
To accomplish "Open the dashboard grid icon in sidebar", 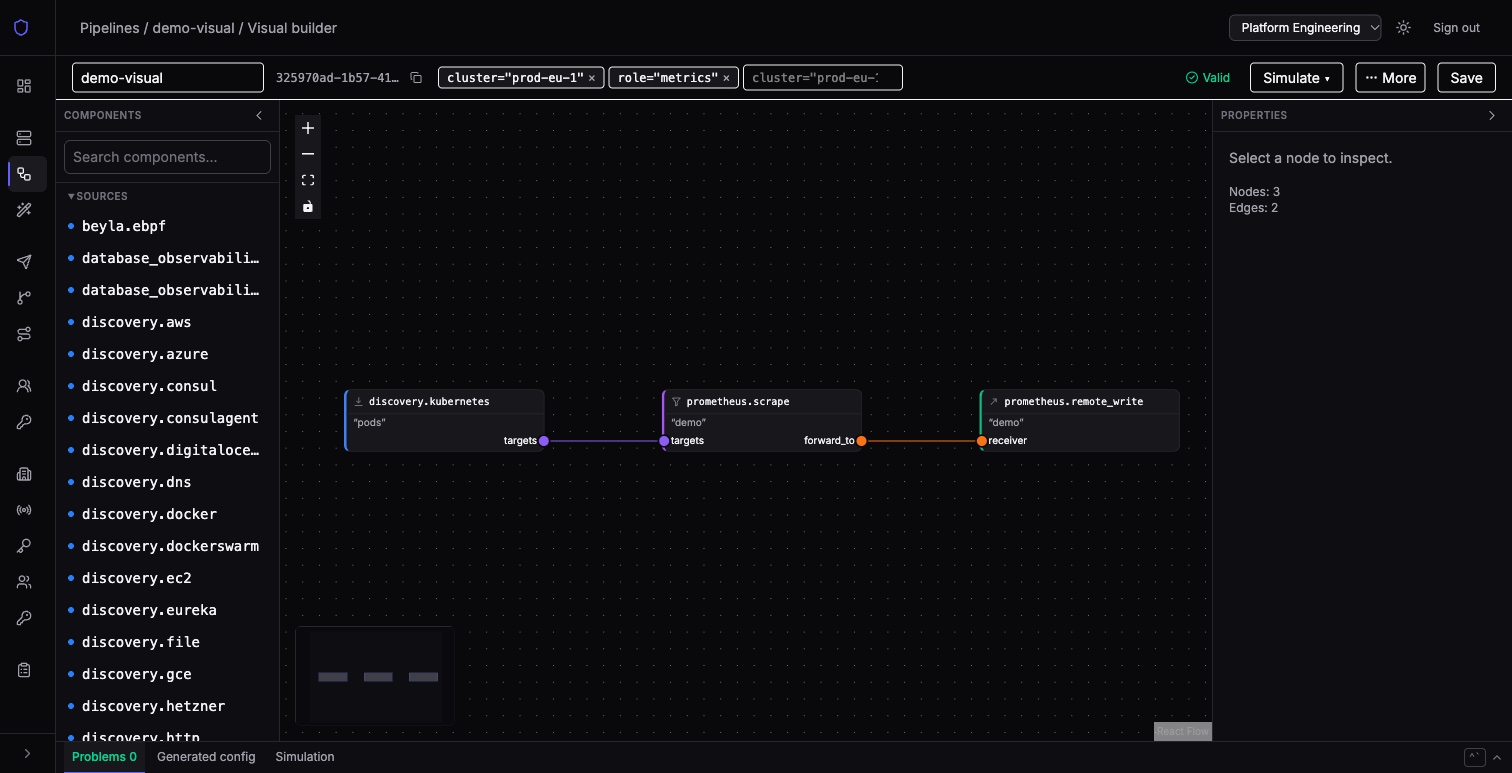I will 24,86.
